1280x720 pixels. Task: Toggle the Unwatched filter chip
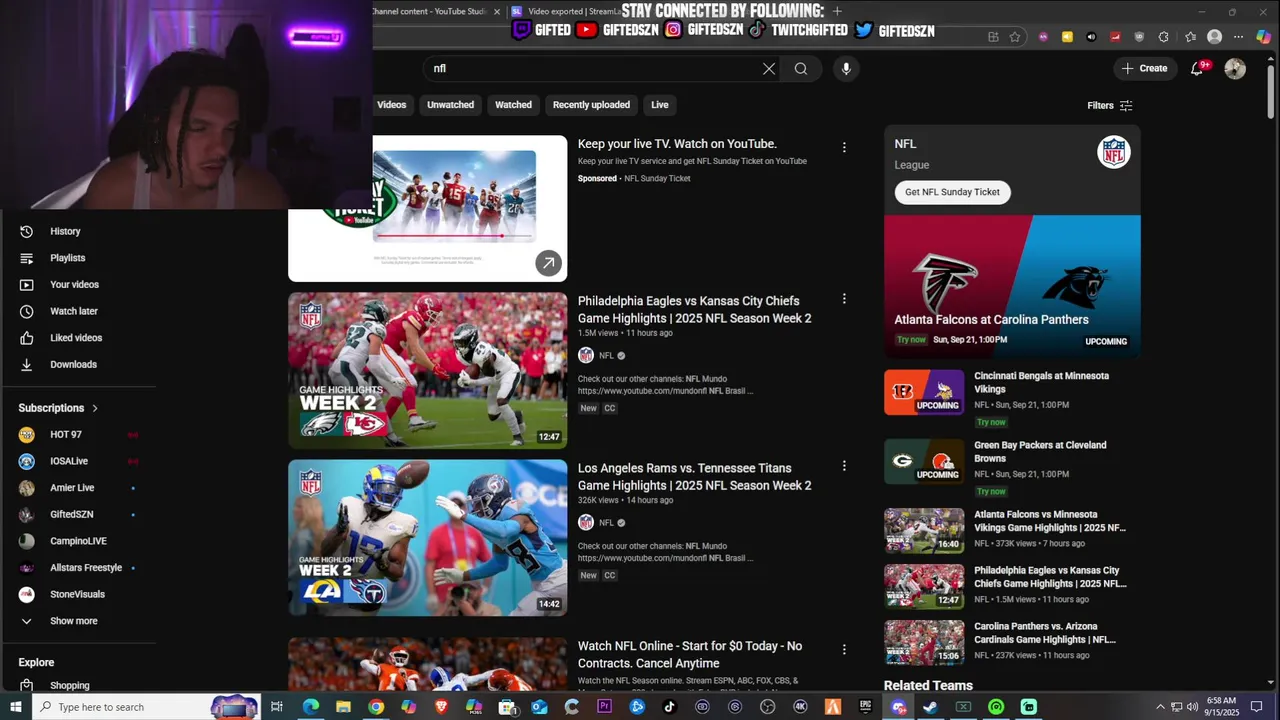(x=450, y=105)
